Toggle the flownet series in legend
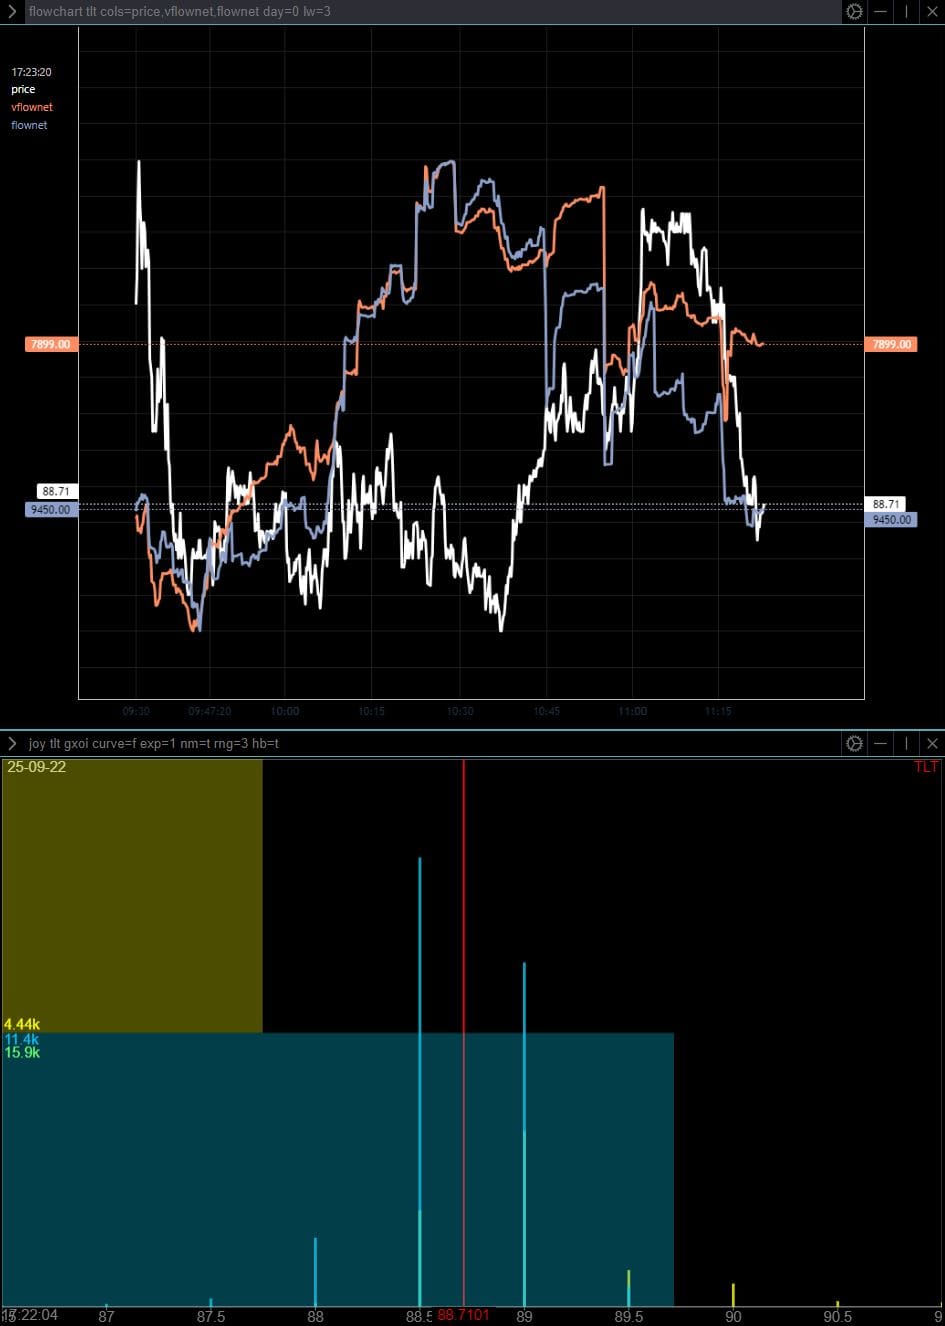The width and height of the screenshot is (945, 1326). tap(29, 125)
